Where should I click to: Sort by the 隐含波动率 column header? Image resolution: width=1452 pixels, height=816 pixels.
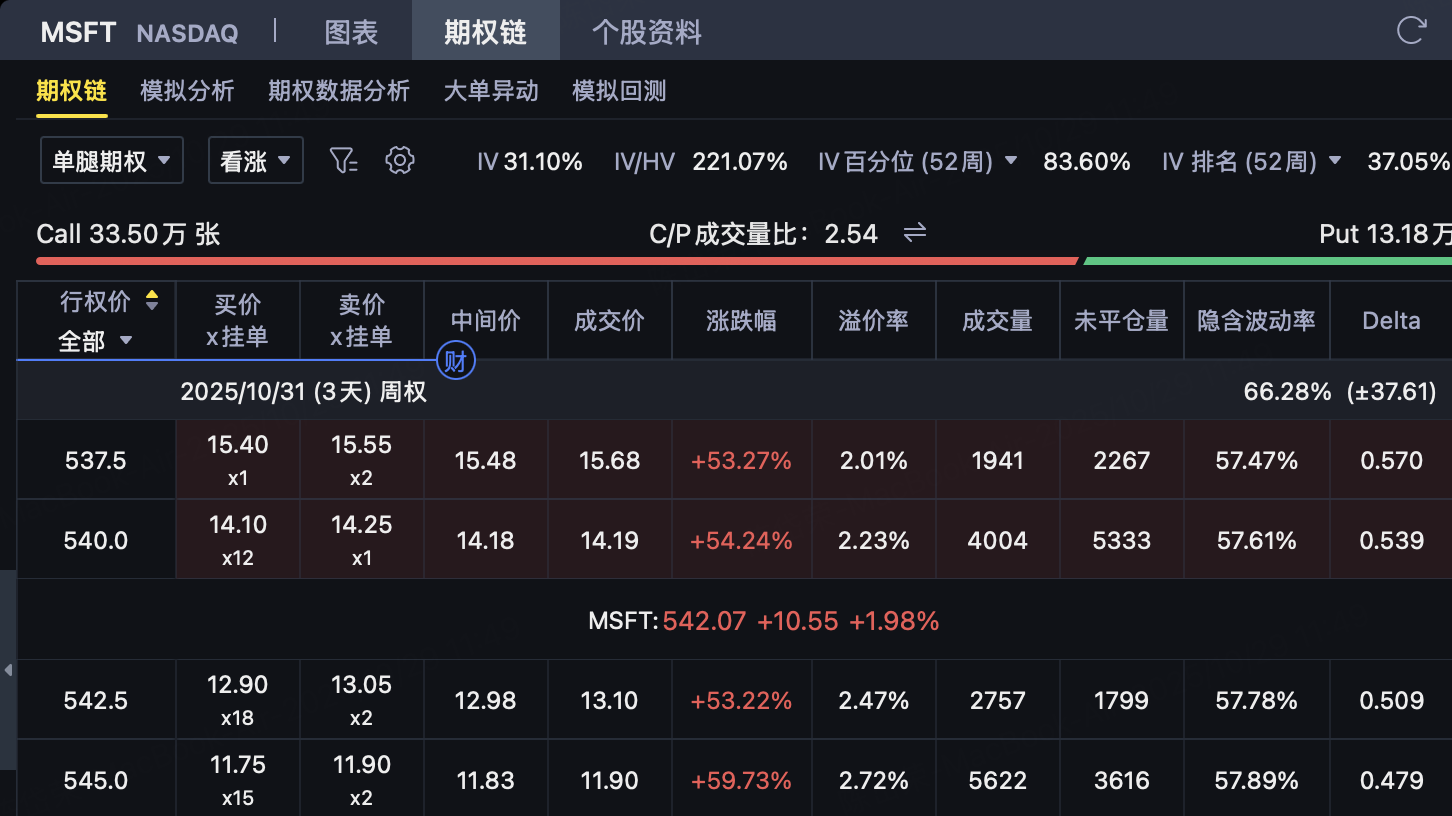click(x=1257, y=320)
